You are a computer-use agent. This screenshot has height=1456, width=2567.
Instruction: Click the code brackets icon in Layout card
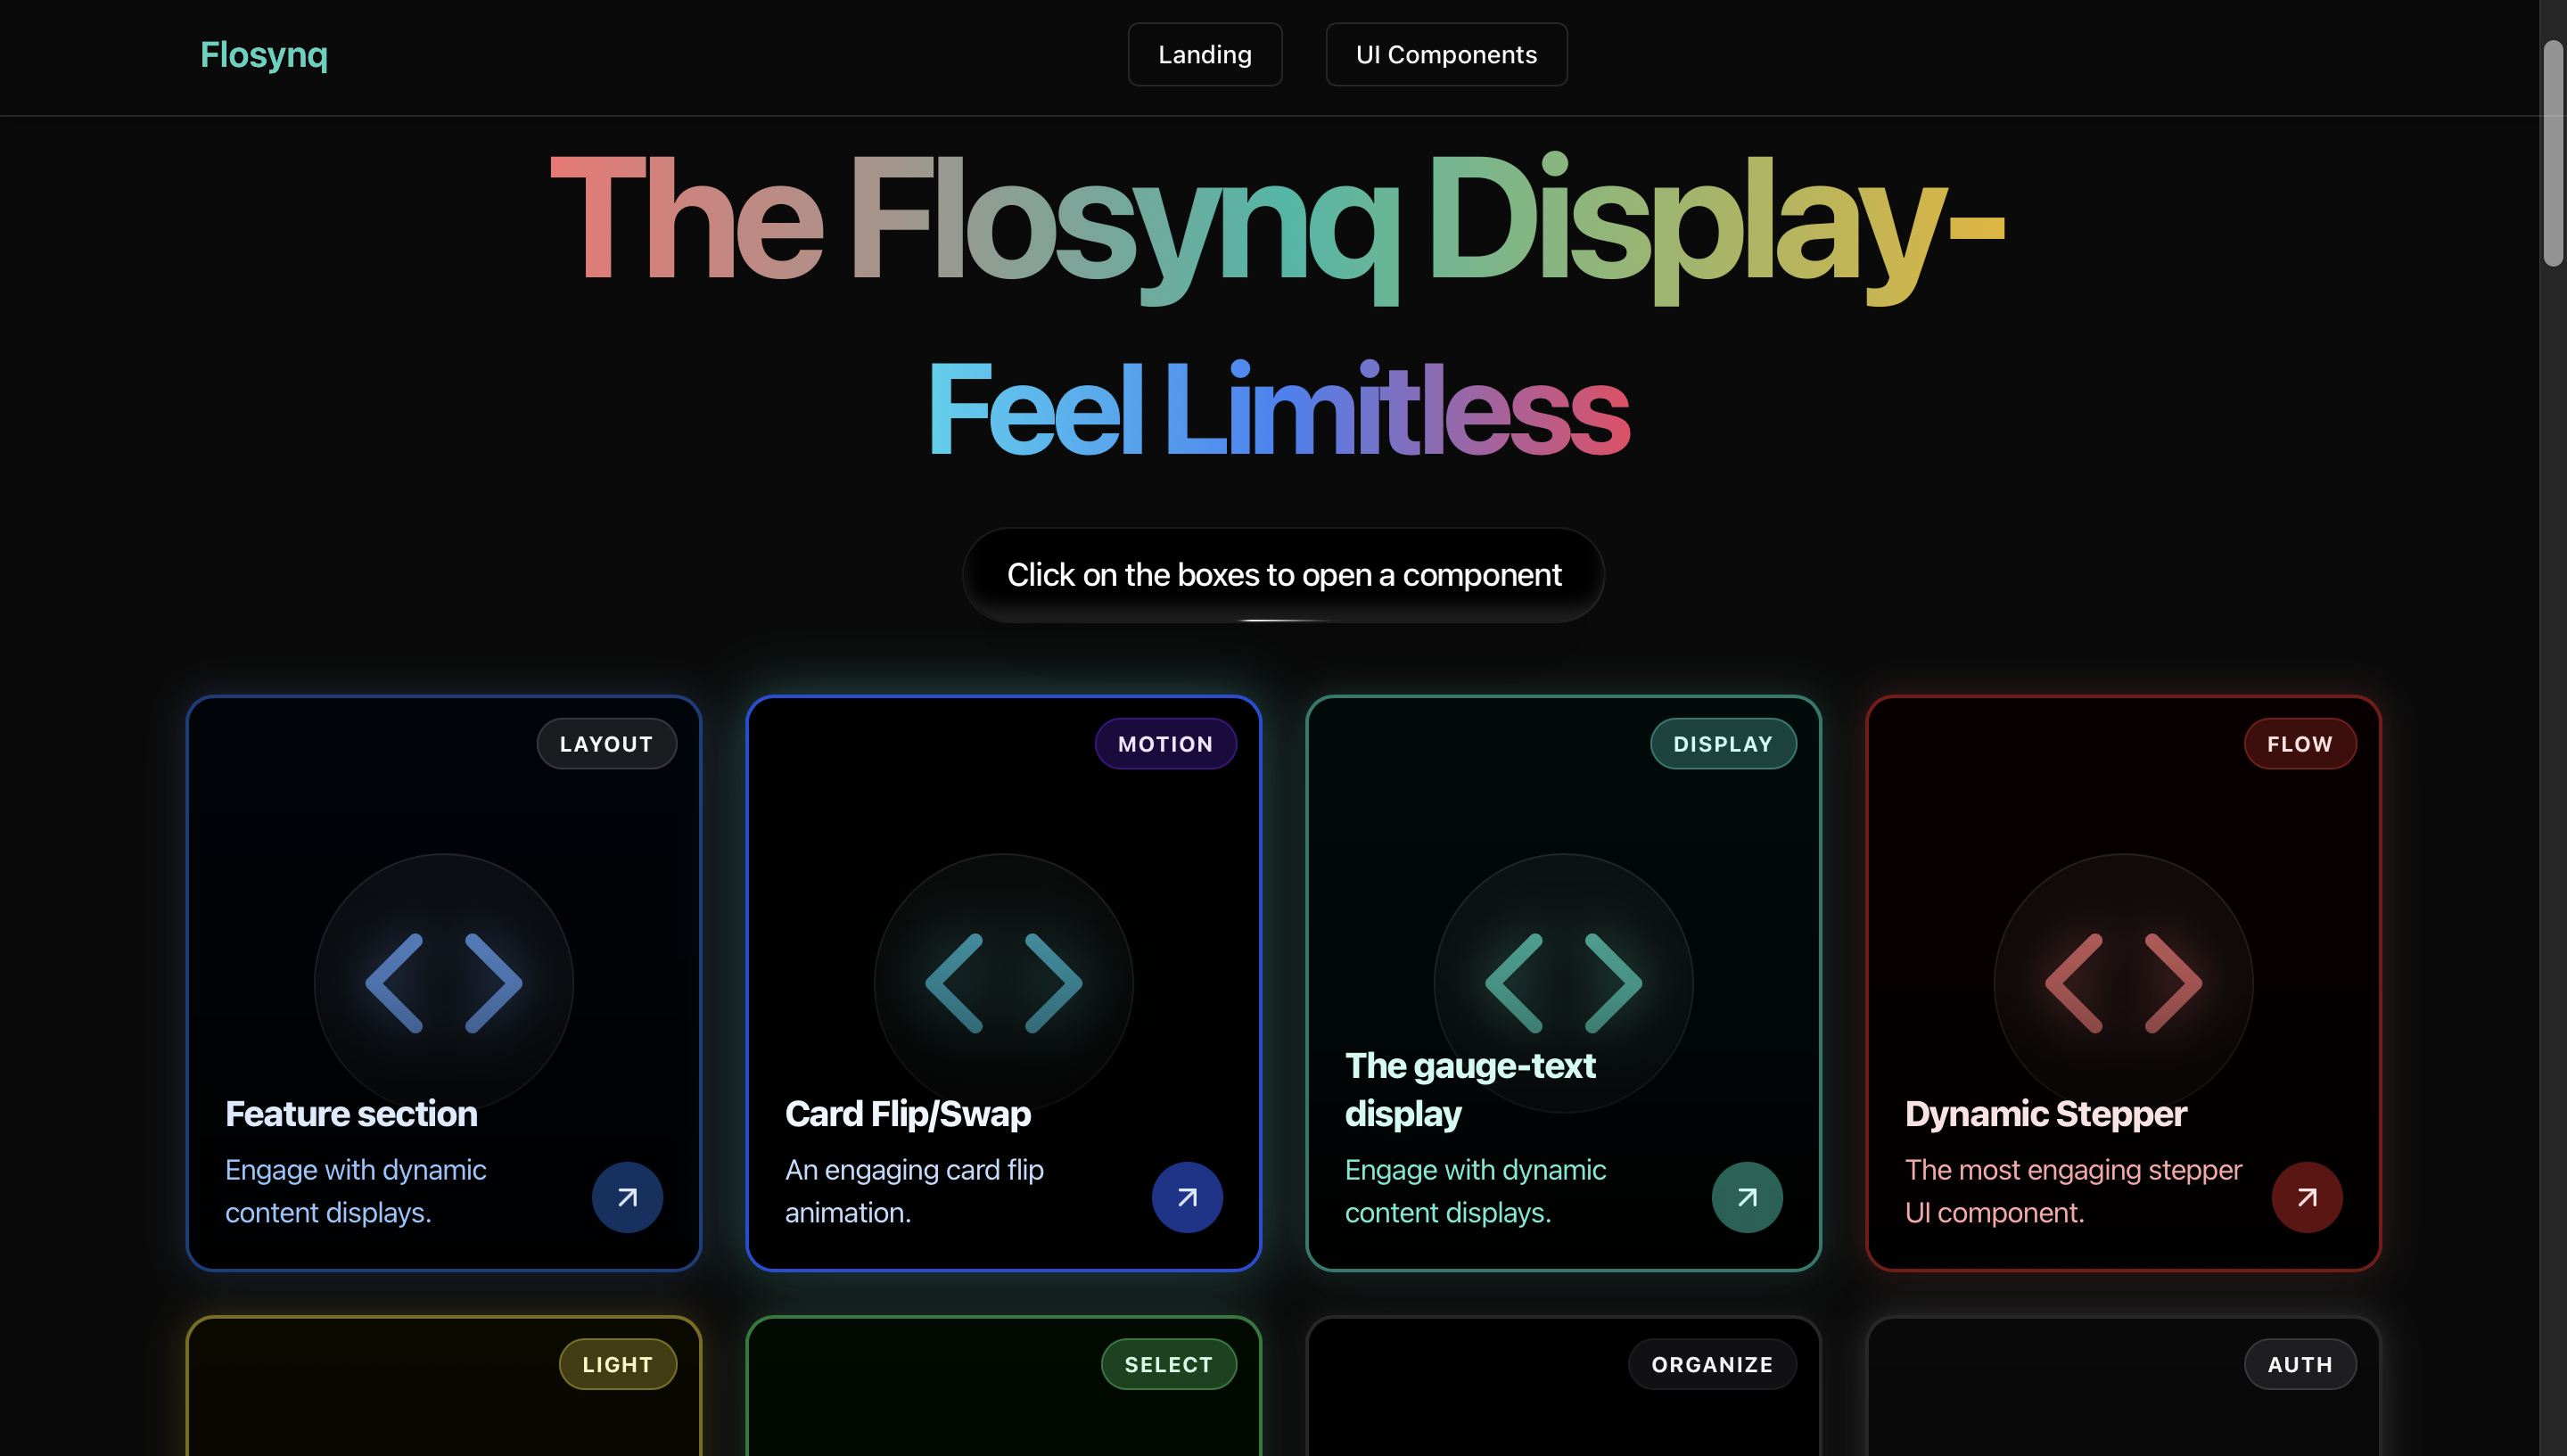444,983
